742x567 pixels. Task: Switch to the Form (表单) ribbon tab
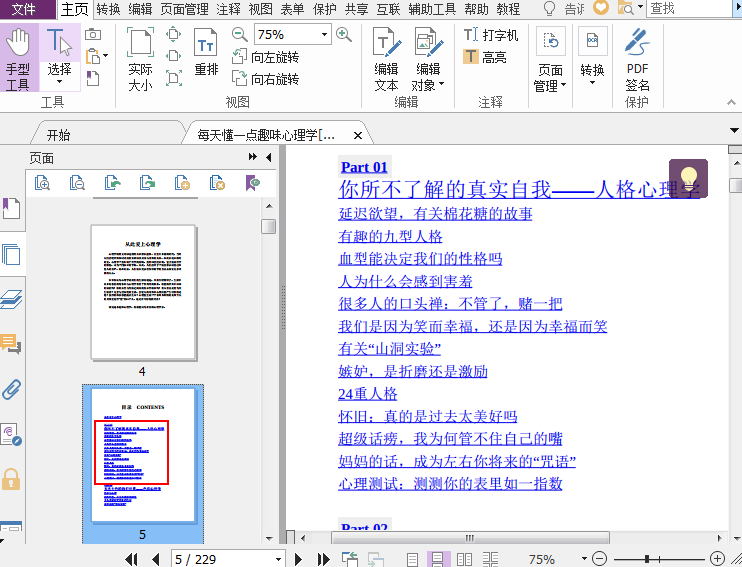point(292,9)
